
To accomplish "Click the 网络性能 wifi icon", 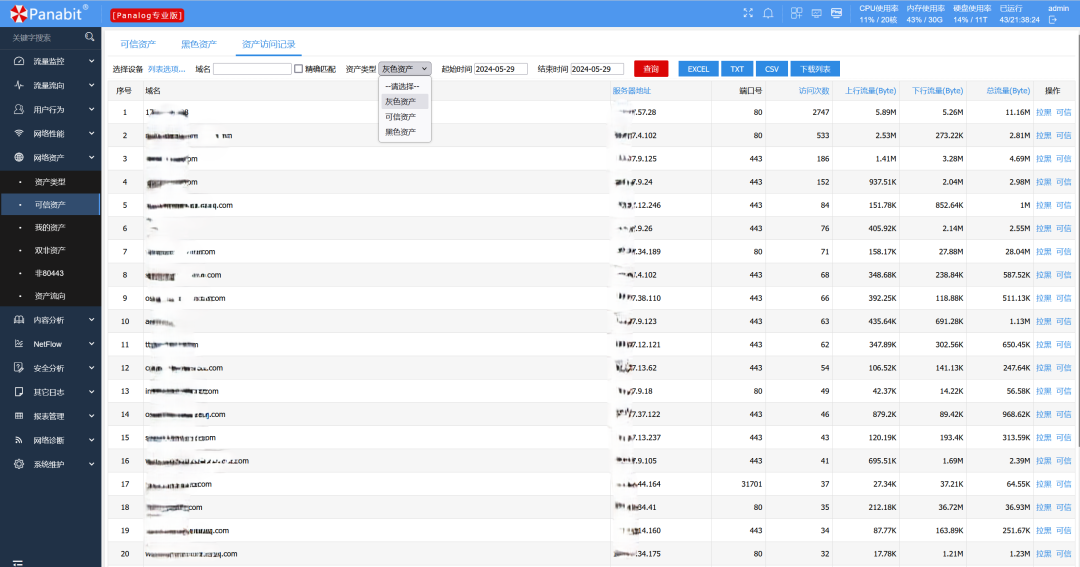I will click(x=19, y=134).
